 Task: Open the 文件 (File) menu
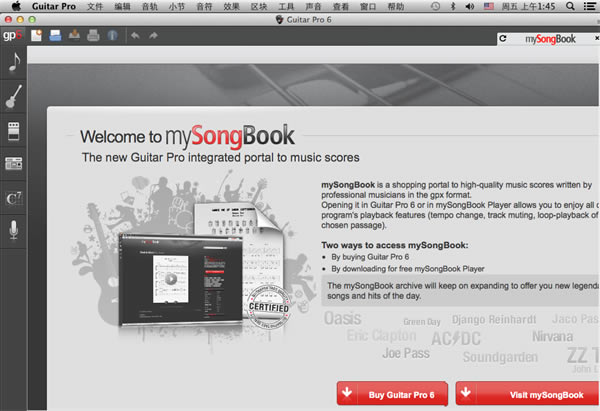[95, 7]
